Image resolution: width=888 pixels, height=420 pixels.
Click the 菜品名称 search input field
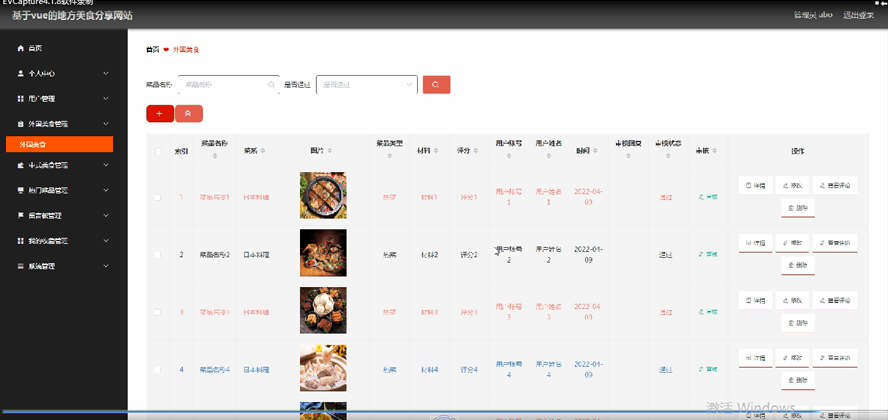[x=229, y=84]
